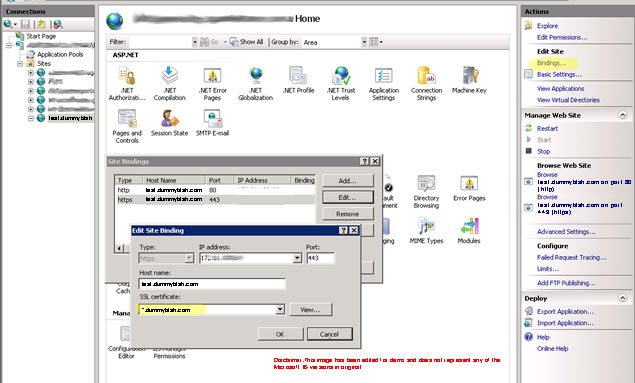Viewport: 635px width, 383px height.
Task: Click Add FTP Publishing... link
Action: [566, 283]
